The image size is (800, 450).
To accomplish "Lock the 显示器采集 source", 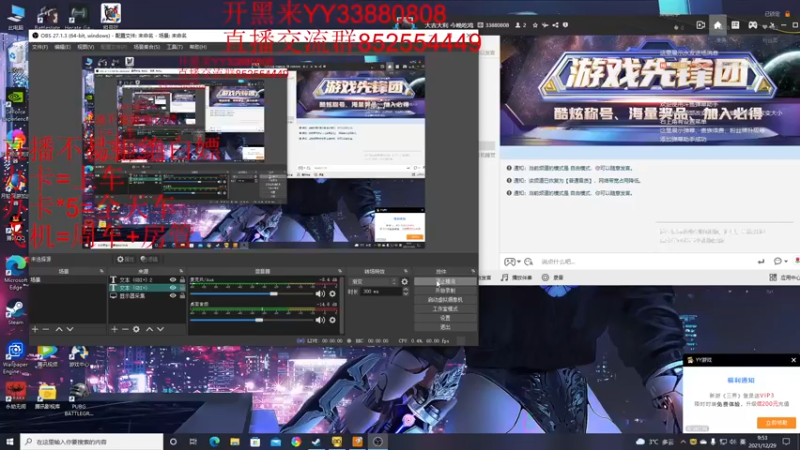I will (x=182, y=296).
